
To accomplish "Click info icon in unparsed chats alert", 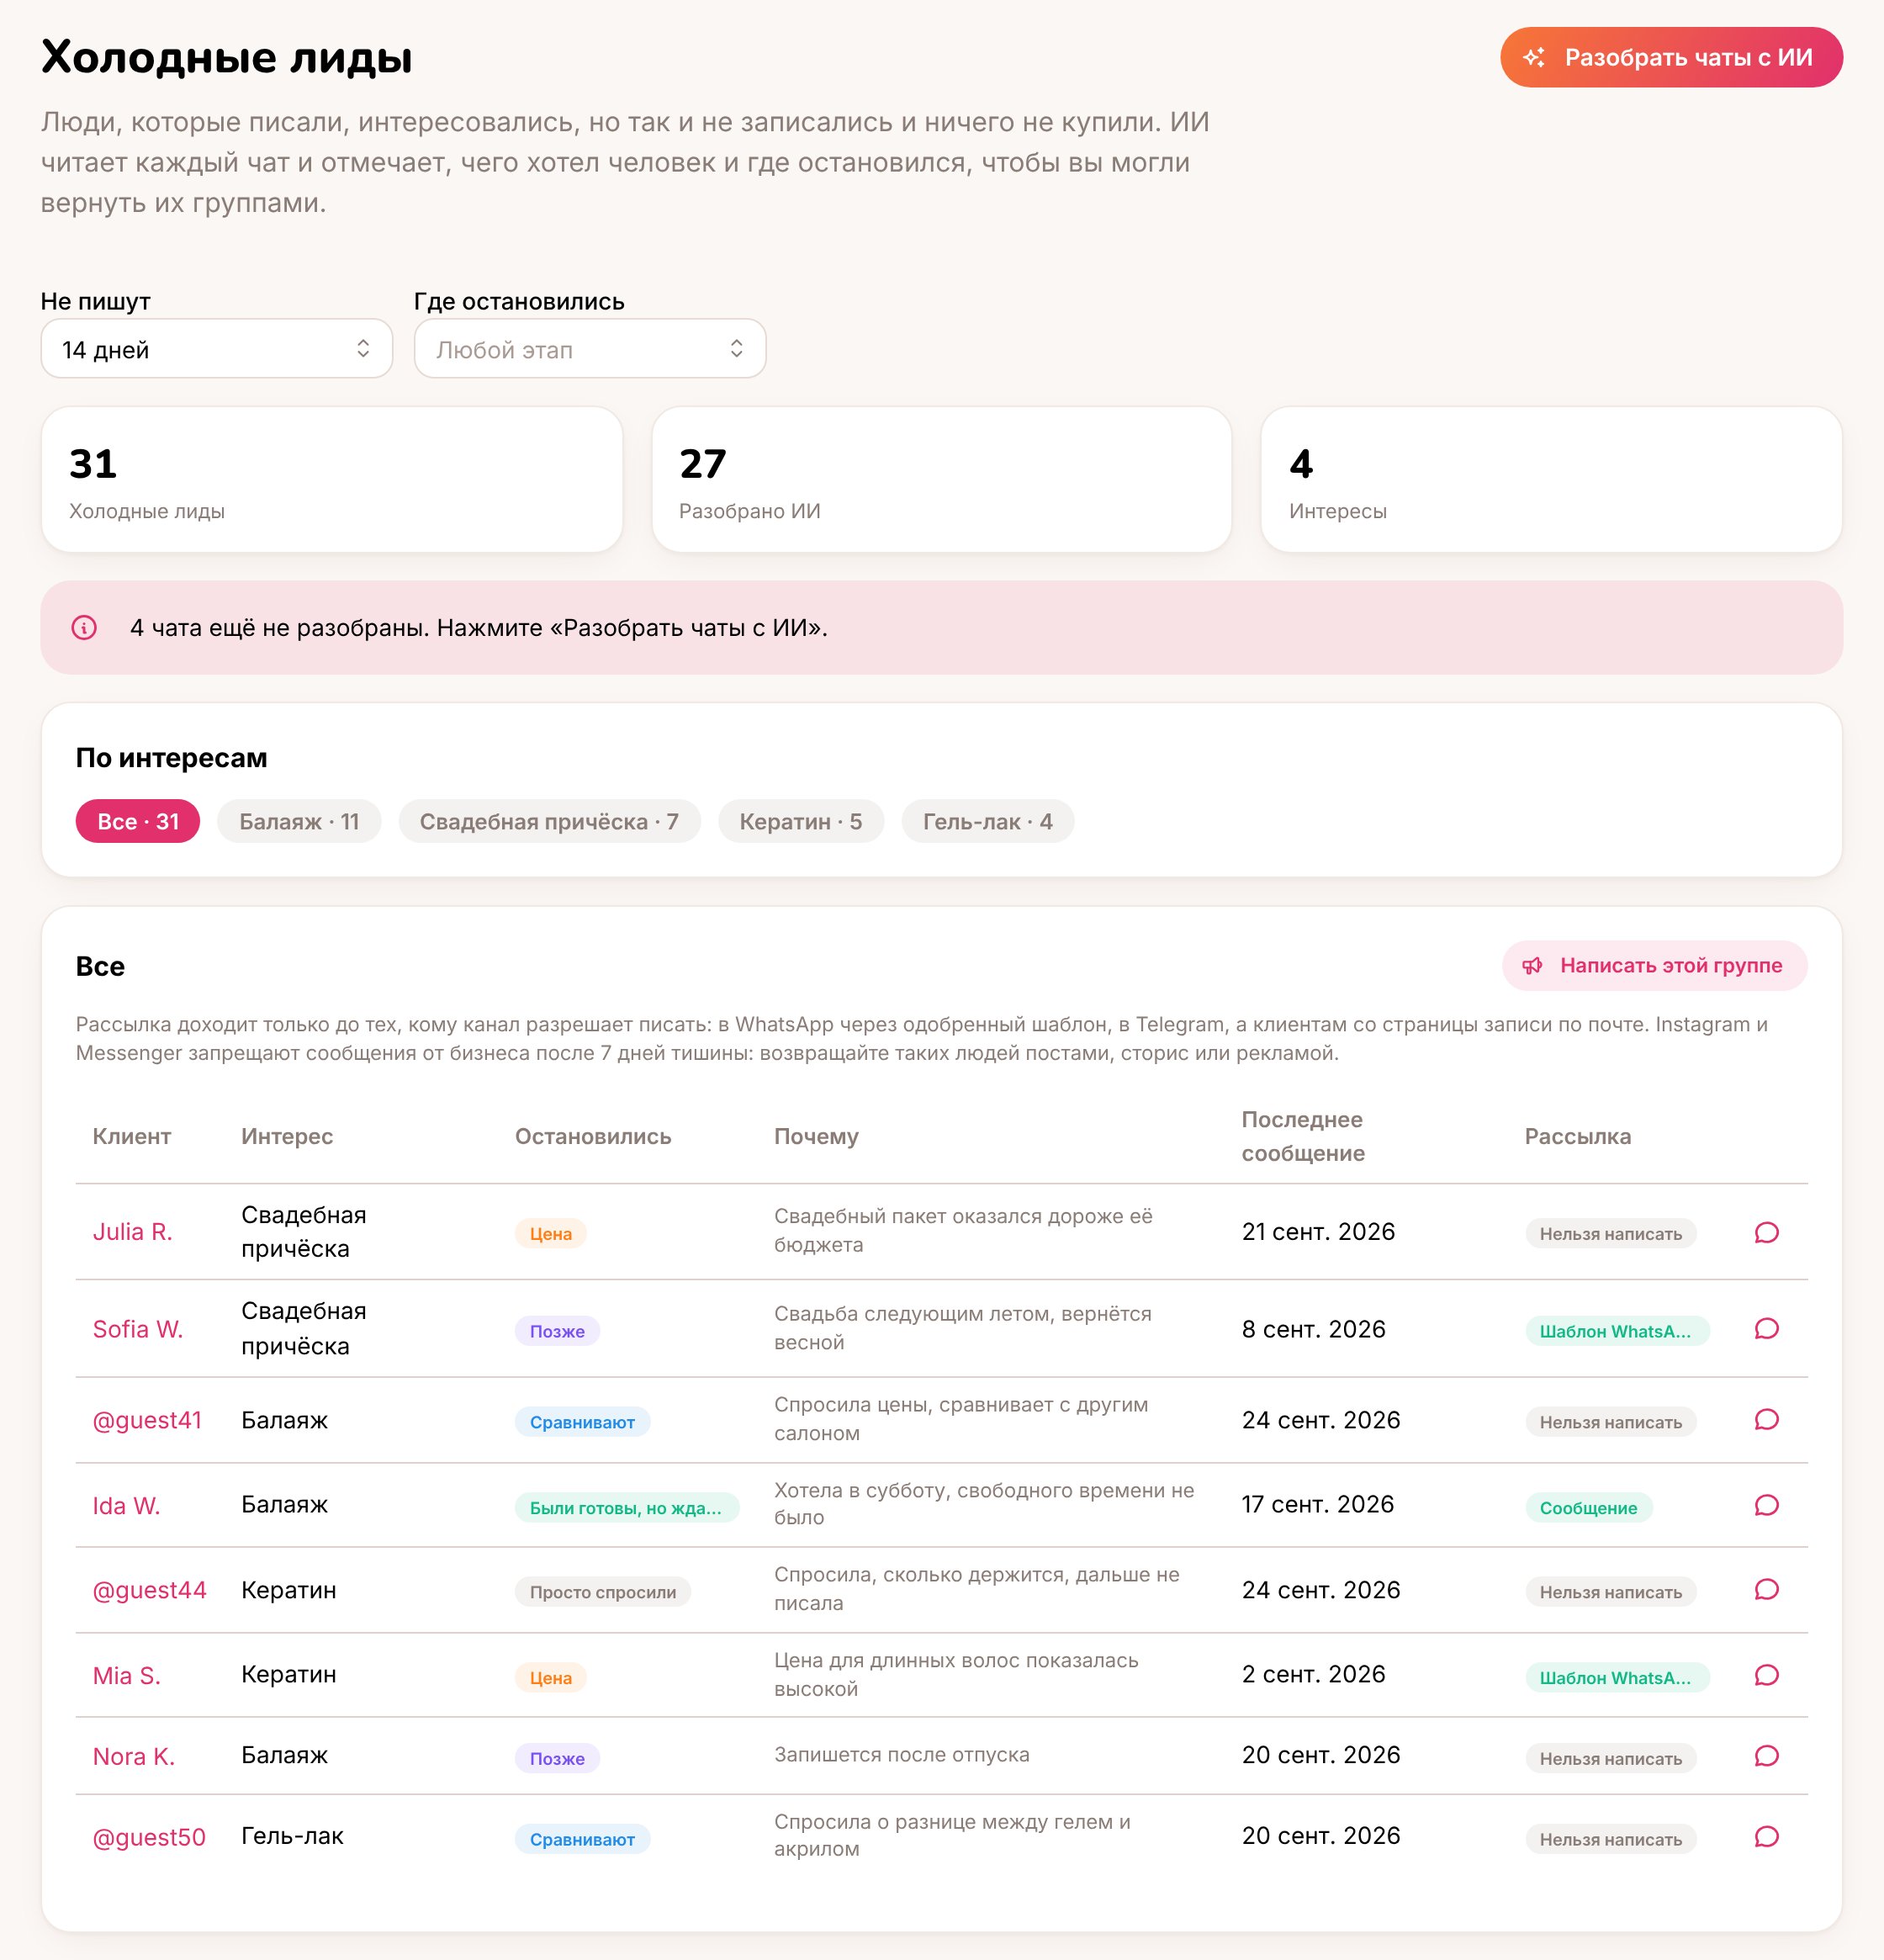I will 84,627.
